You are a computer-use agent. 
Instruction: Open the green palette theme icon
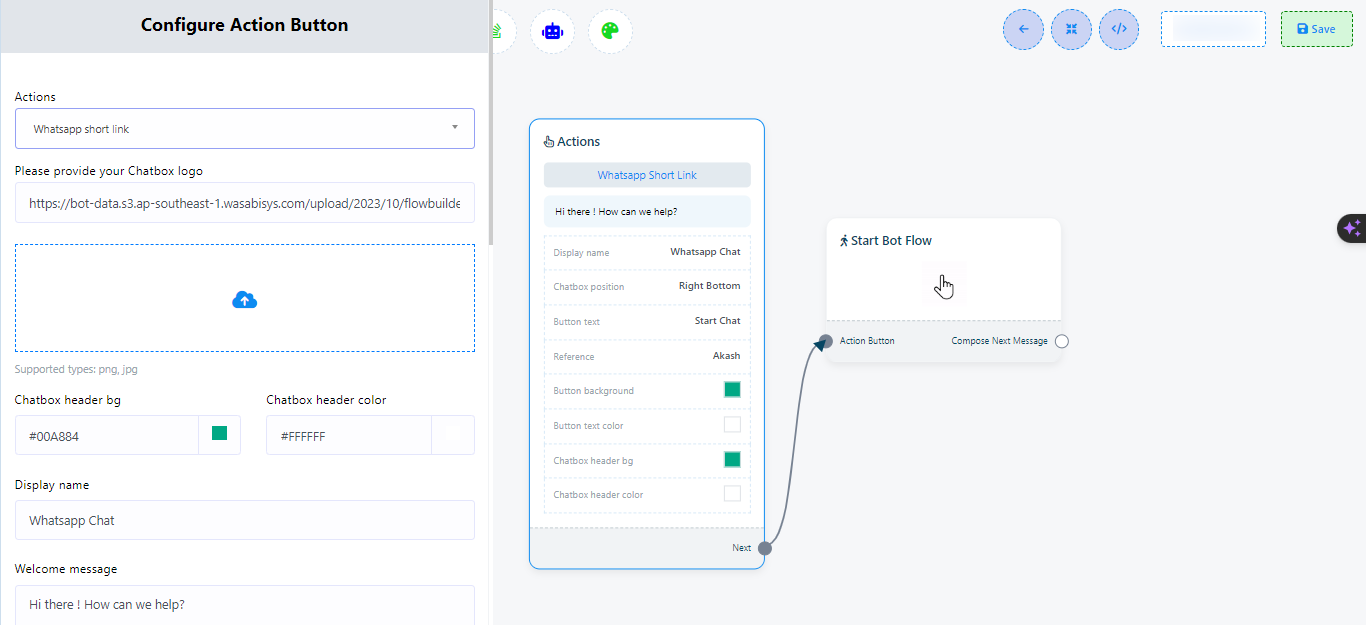[610, 31]
